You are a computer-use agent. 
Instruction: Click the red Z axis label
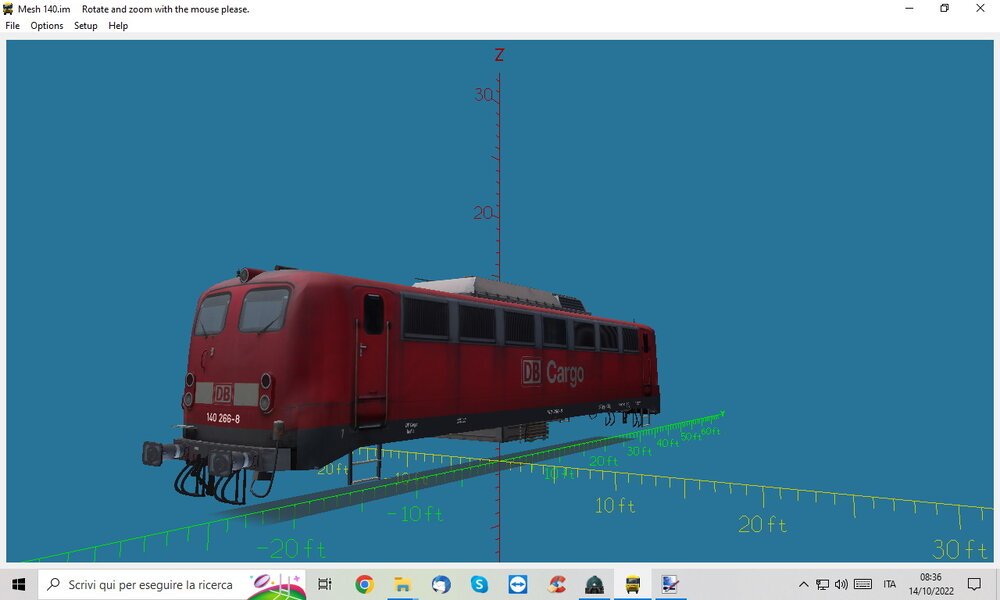499,55
